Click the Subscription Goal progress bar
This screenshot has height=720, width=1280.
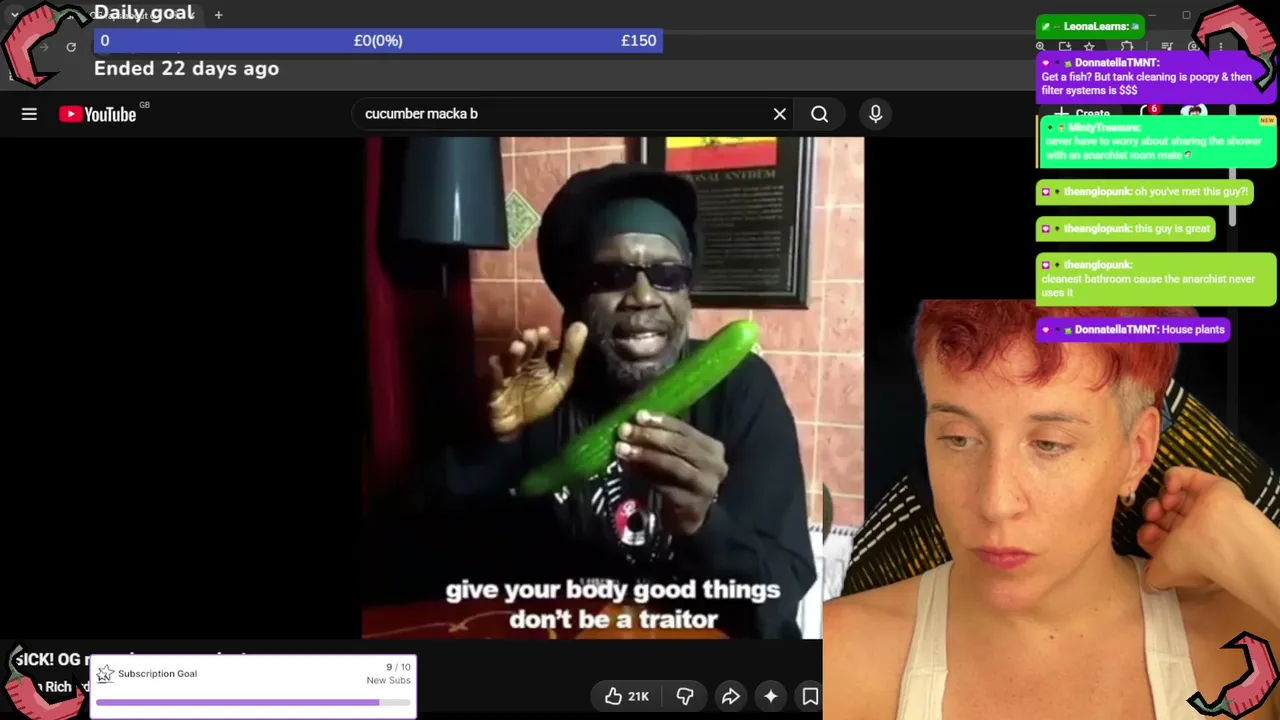[254, 702]
